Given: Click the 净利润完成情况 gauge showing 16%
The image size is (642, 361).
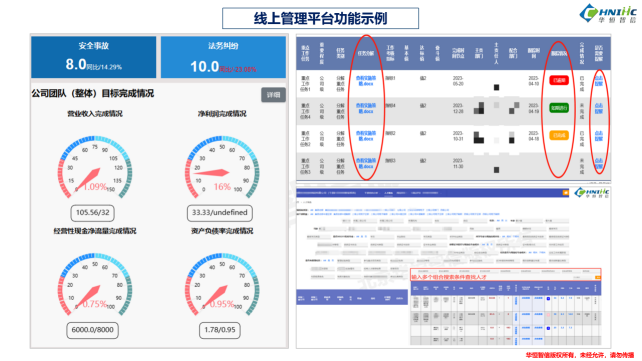Looking at the screenshot, I should 222,167.
